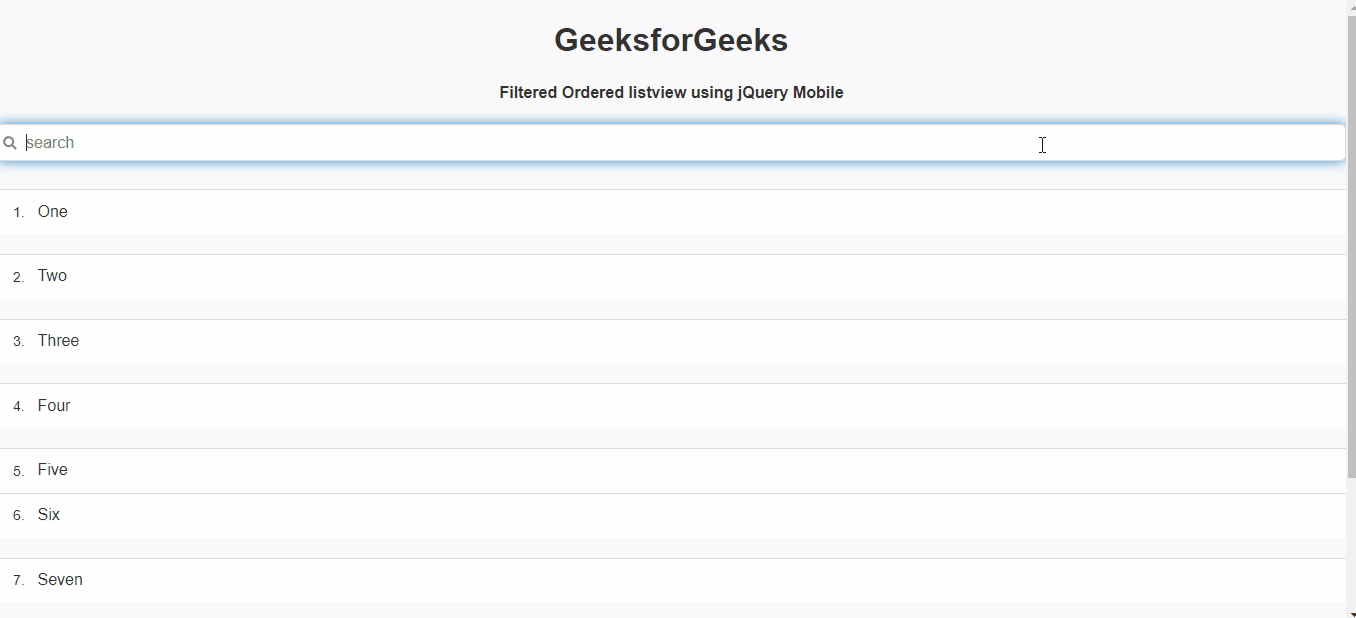Choose the Four entry in the list

coord(54,406)
